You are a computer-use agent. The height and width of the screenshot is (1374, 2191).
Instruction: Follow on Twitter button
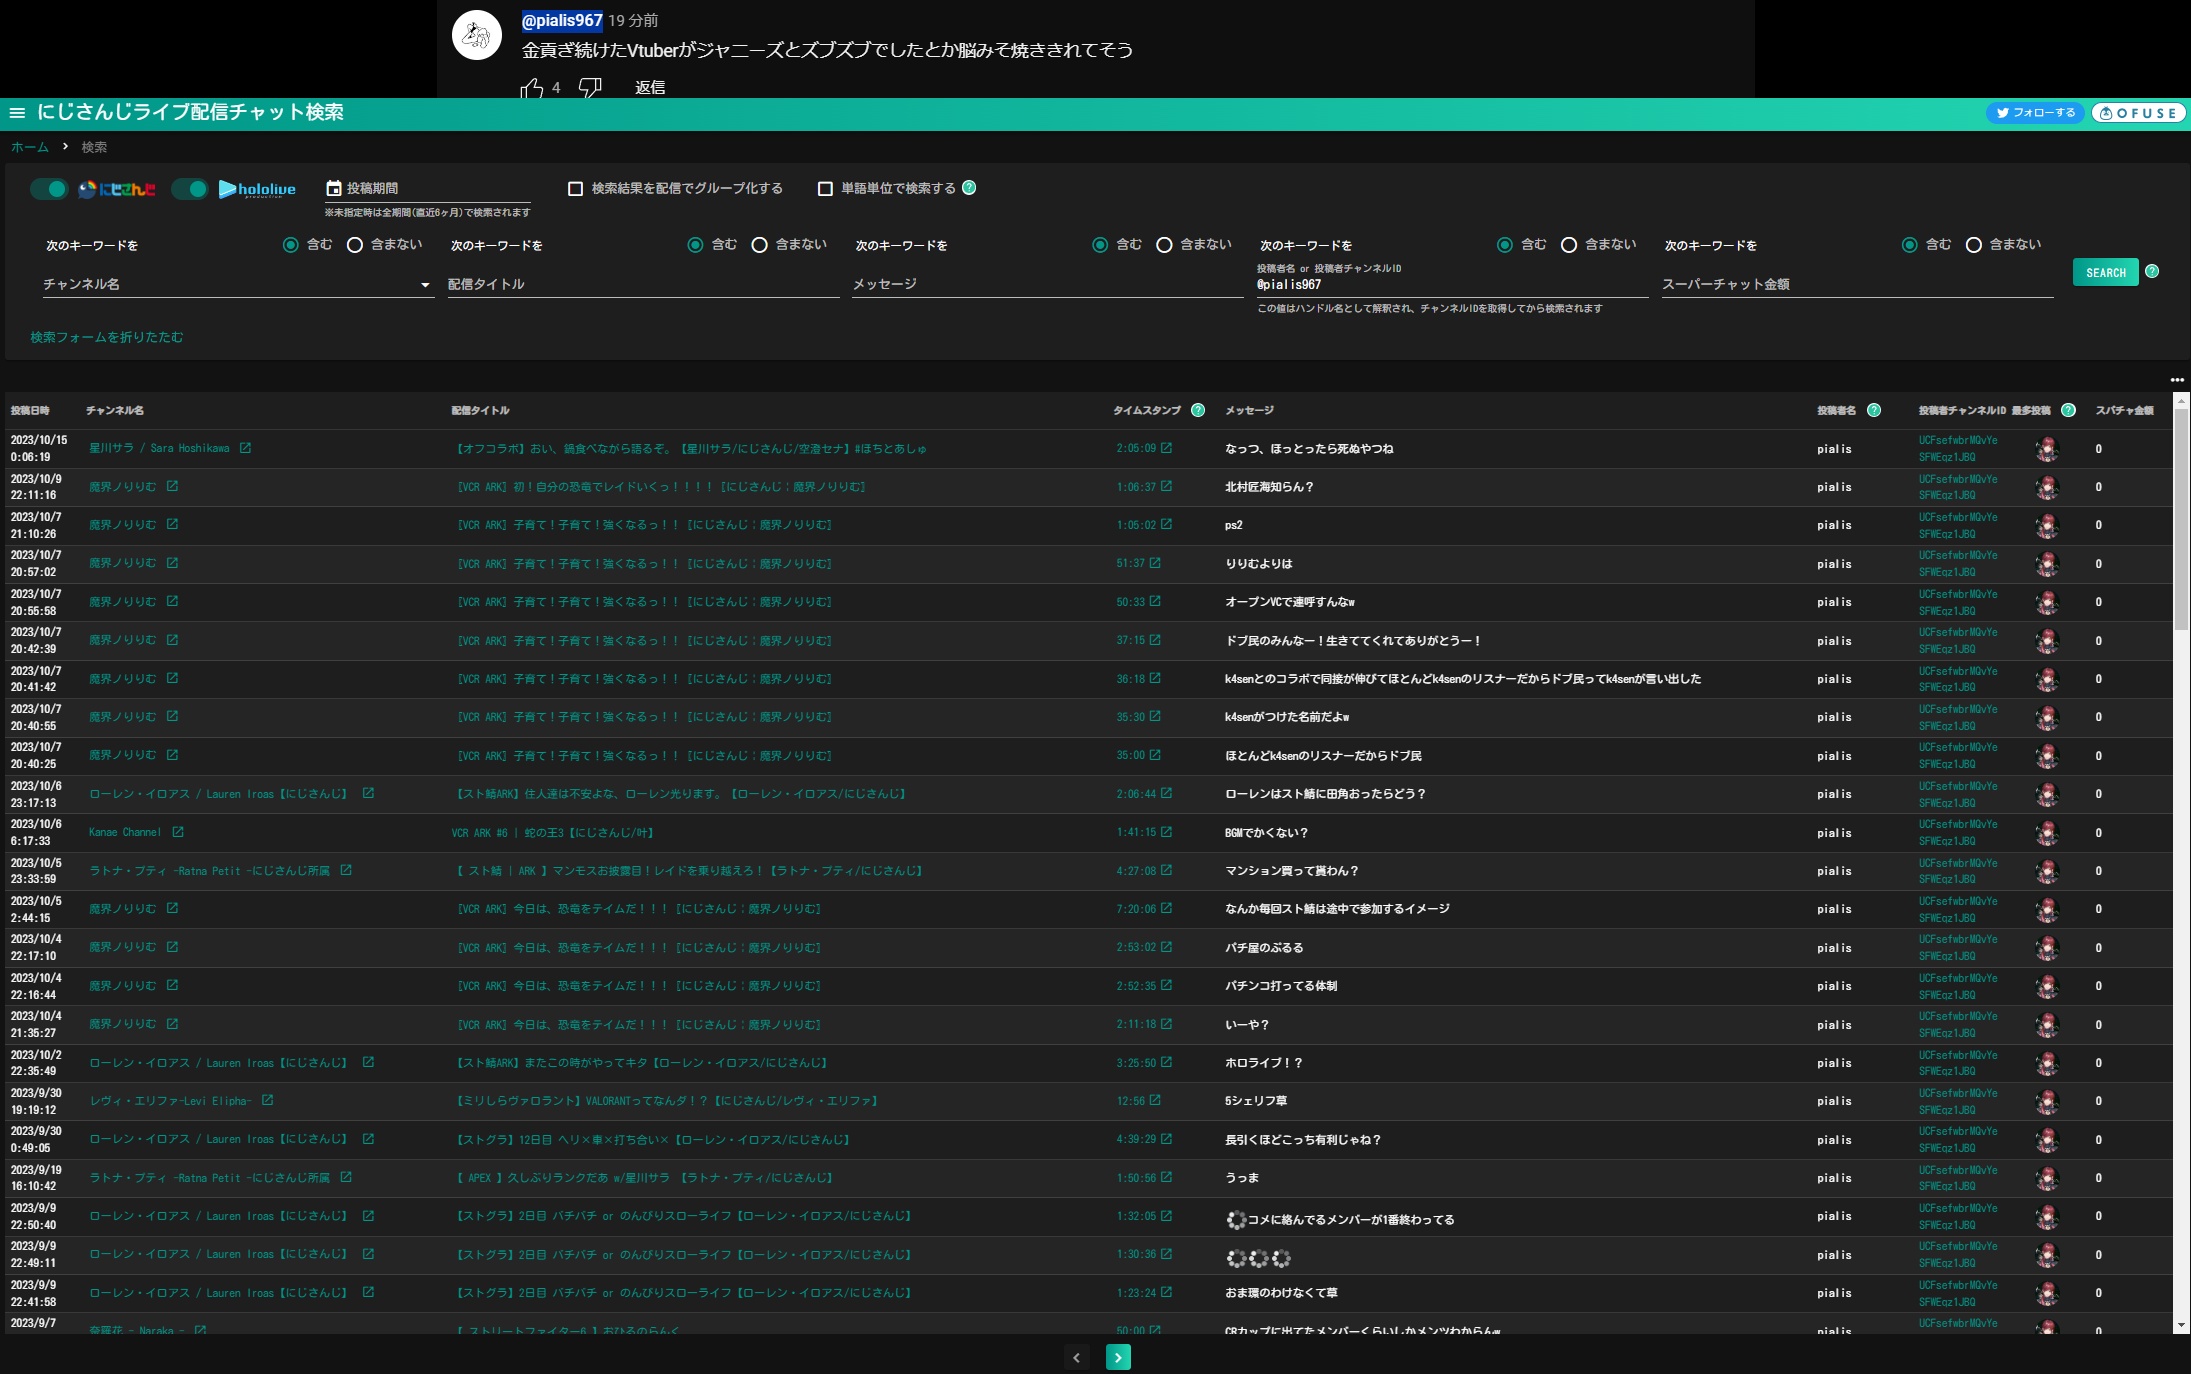click(2035, 113)
